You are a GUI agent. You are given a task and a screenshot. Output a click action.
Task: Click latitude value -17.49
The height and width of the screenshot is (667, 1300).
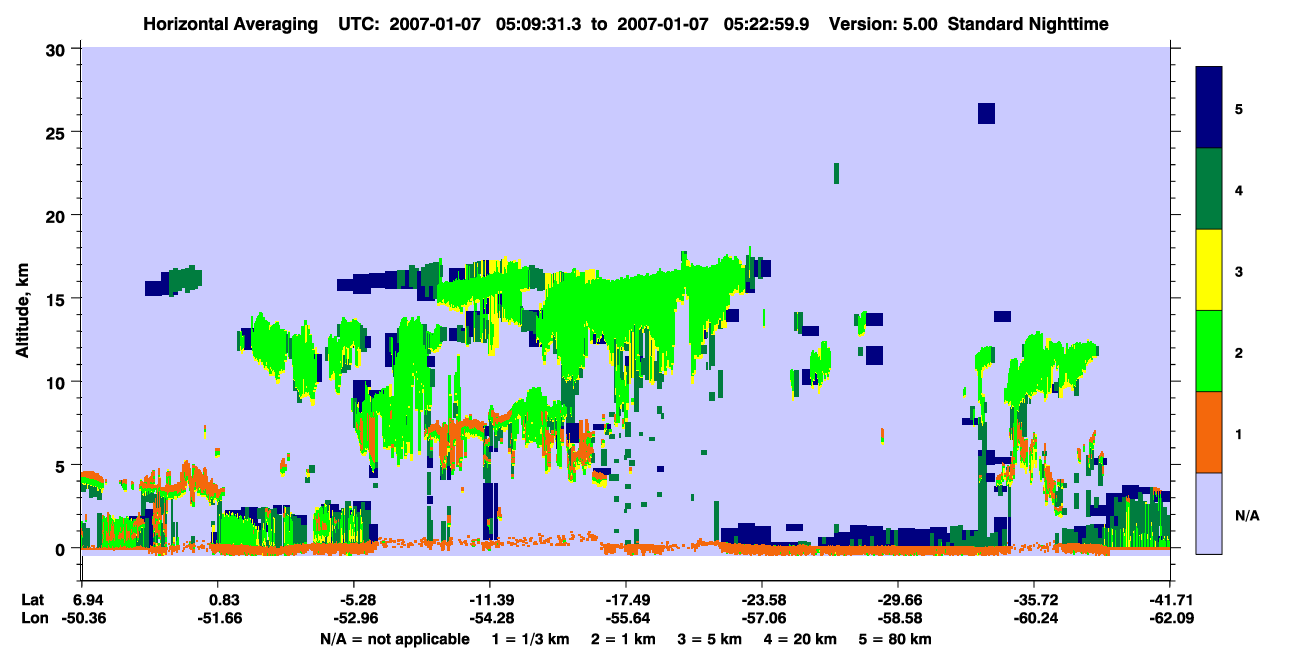[x=626, y=600]
